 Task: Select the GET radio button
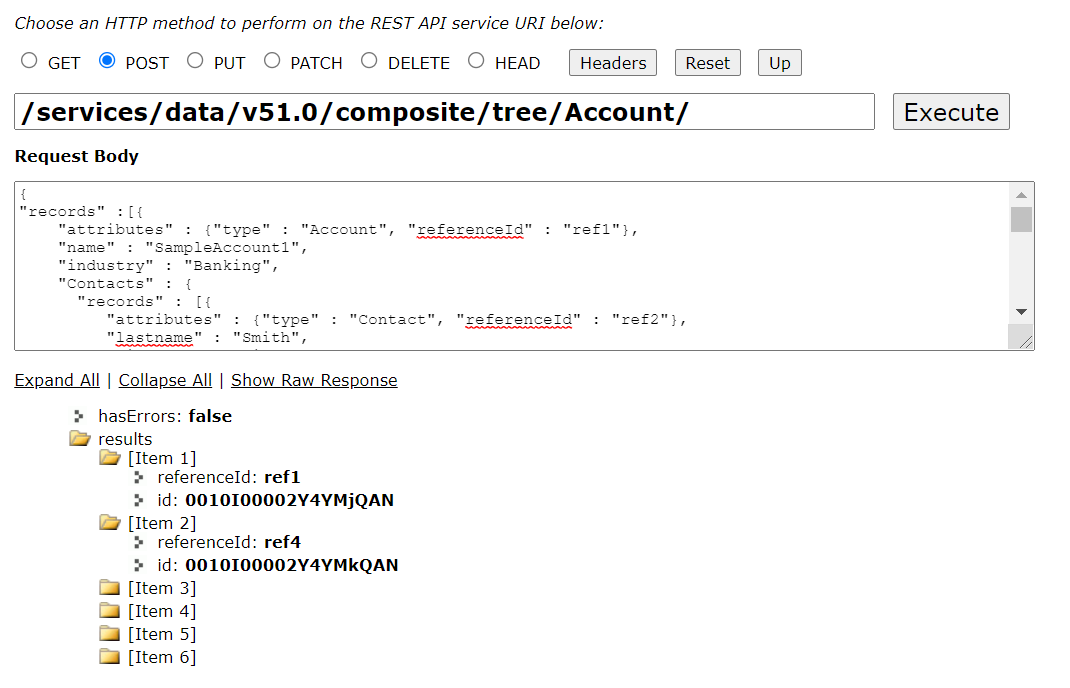pyautogui.click(x=29, y=61)
